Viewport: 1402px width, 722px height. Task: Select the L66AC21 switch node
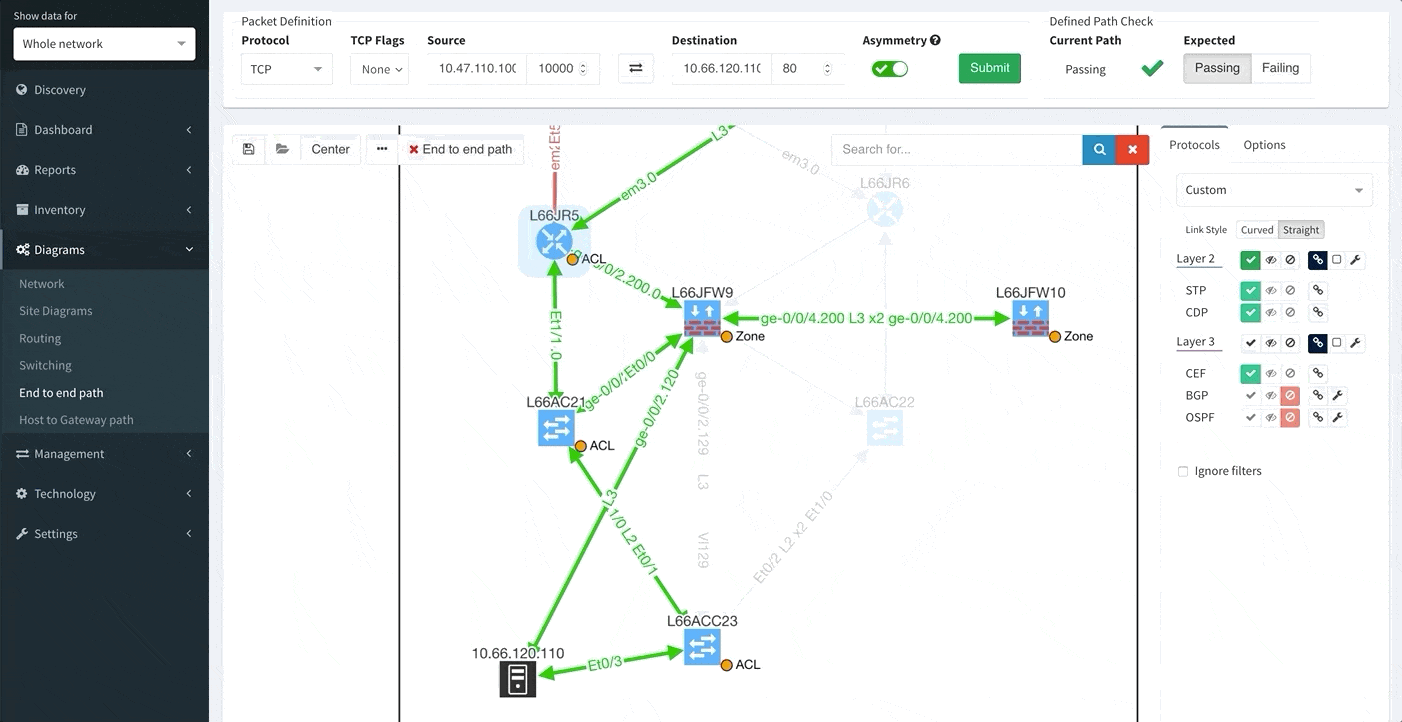tap(556, 428)
